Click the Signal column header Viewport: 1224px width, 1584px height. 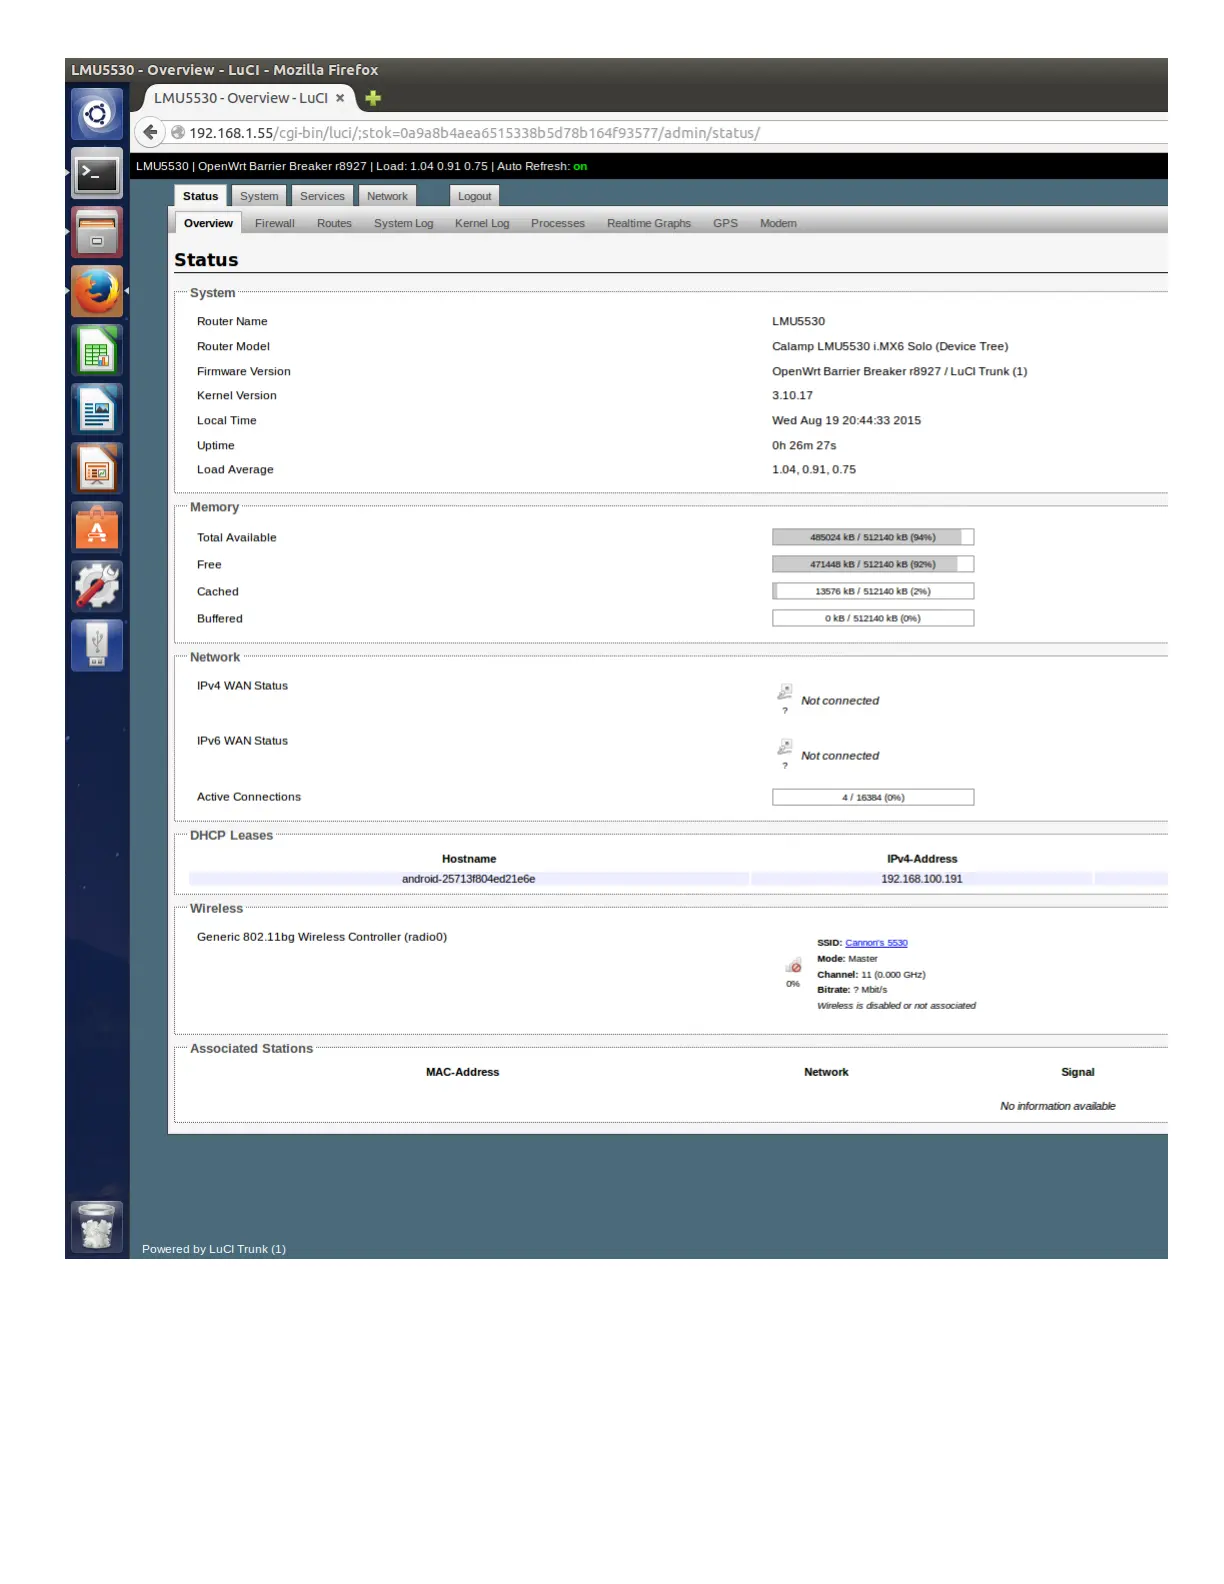(x=1078, y=1072)
